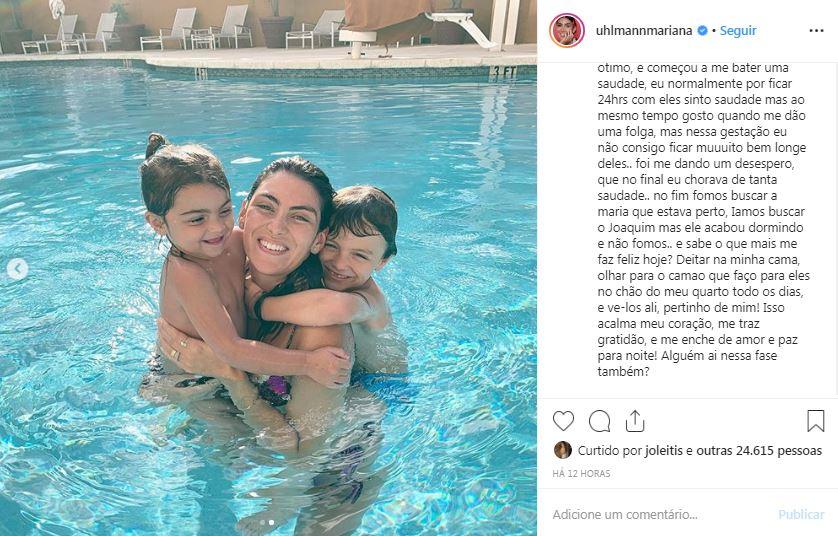Select the first carousel dot indicator
838x536 pixels.
[x=262, y=522]
